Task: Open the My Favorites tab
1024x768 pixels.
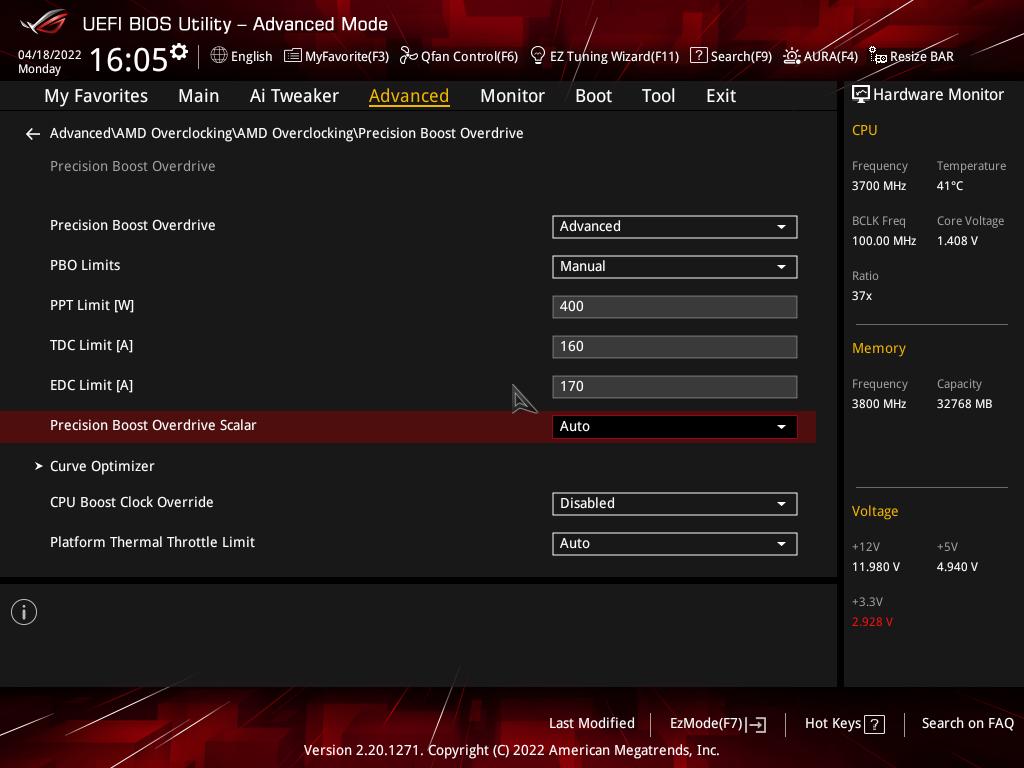Action: point(96,96)
